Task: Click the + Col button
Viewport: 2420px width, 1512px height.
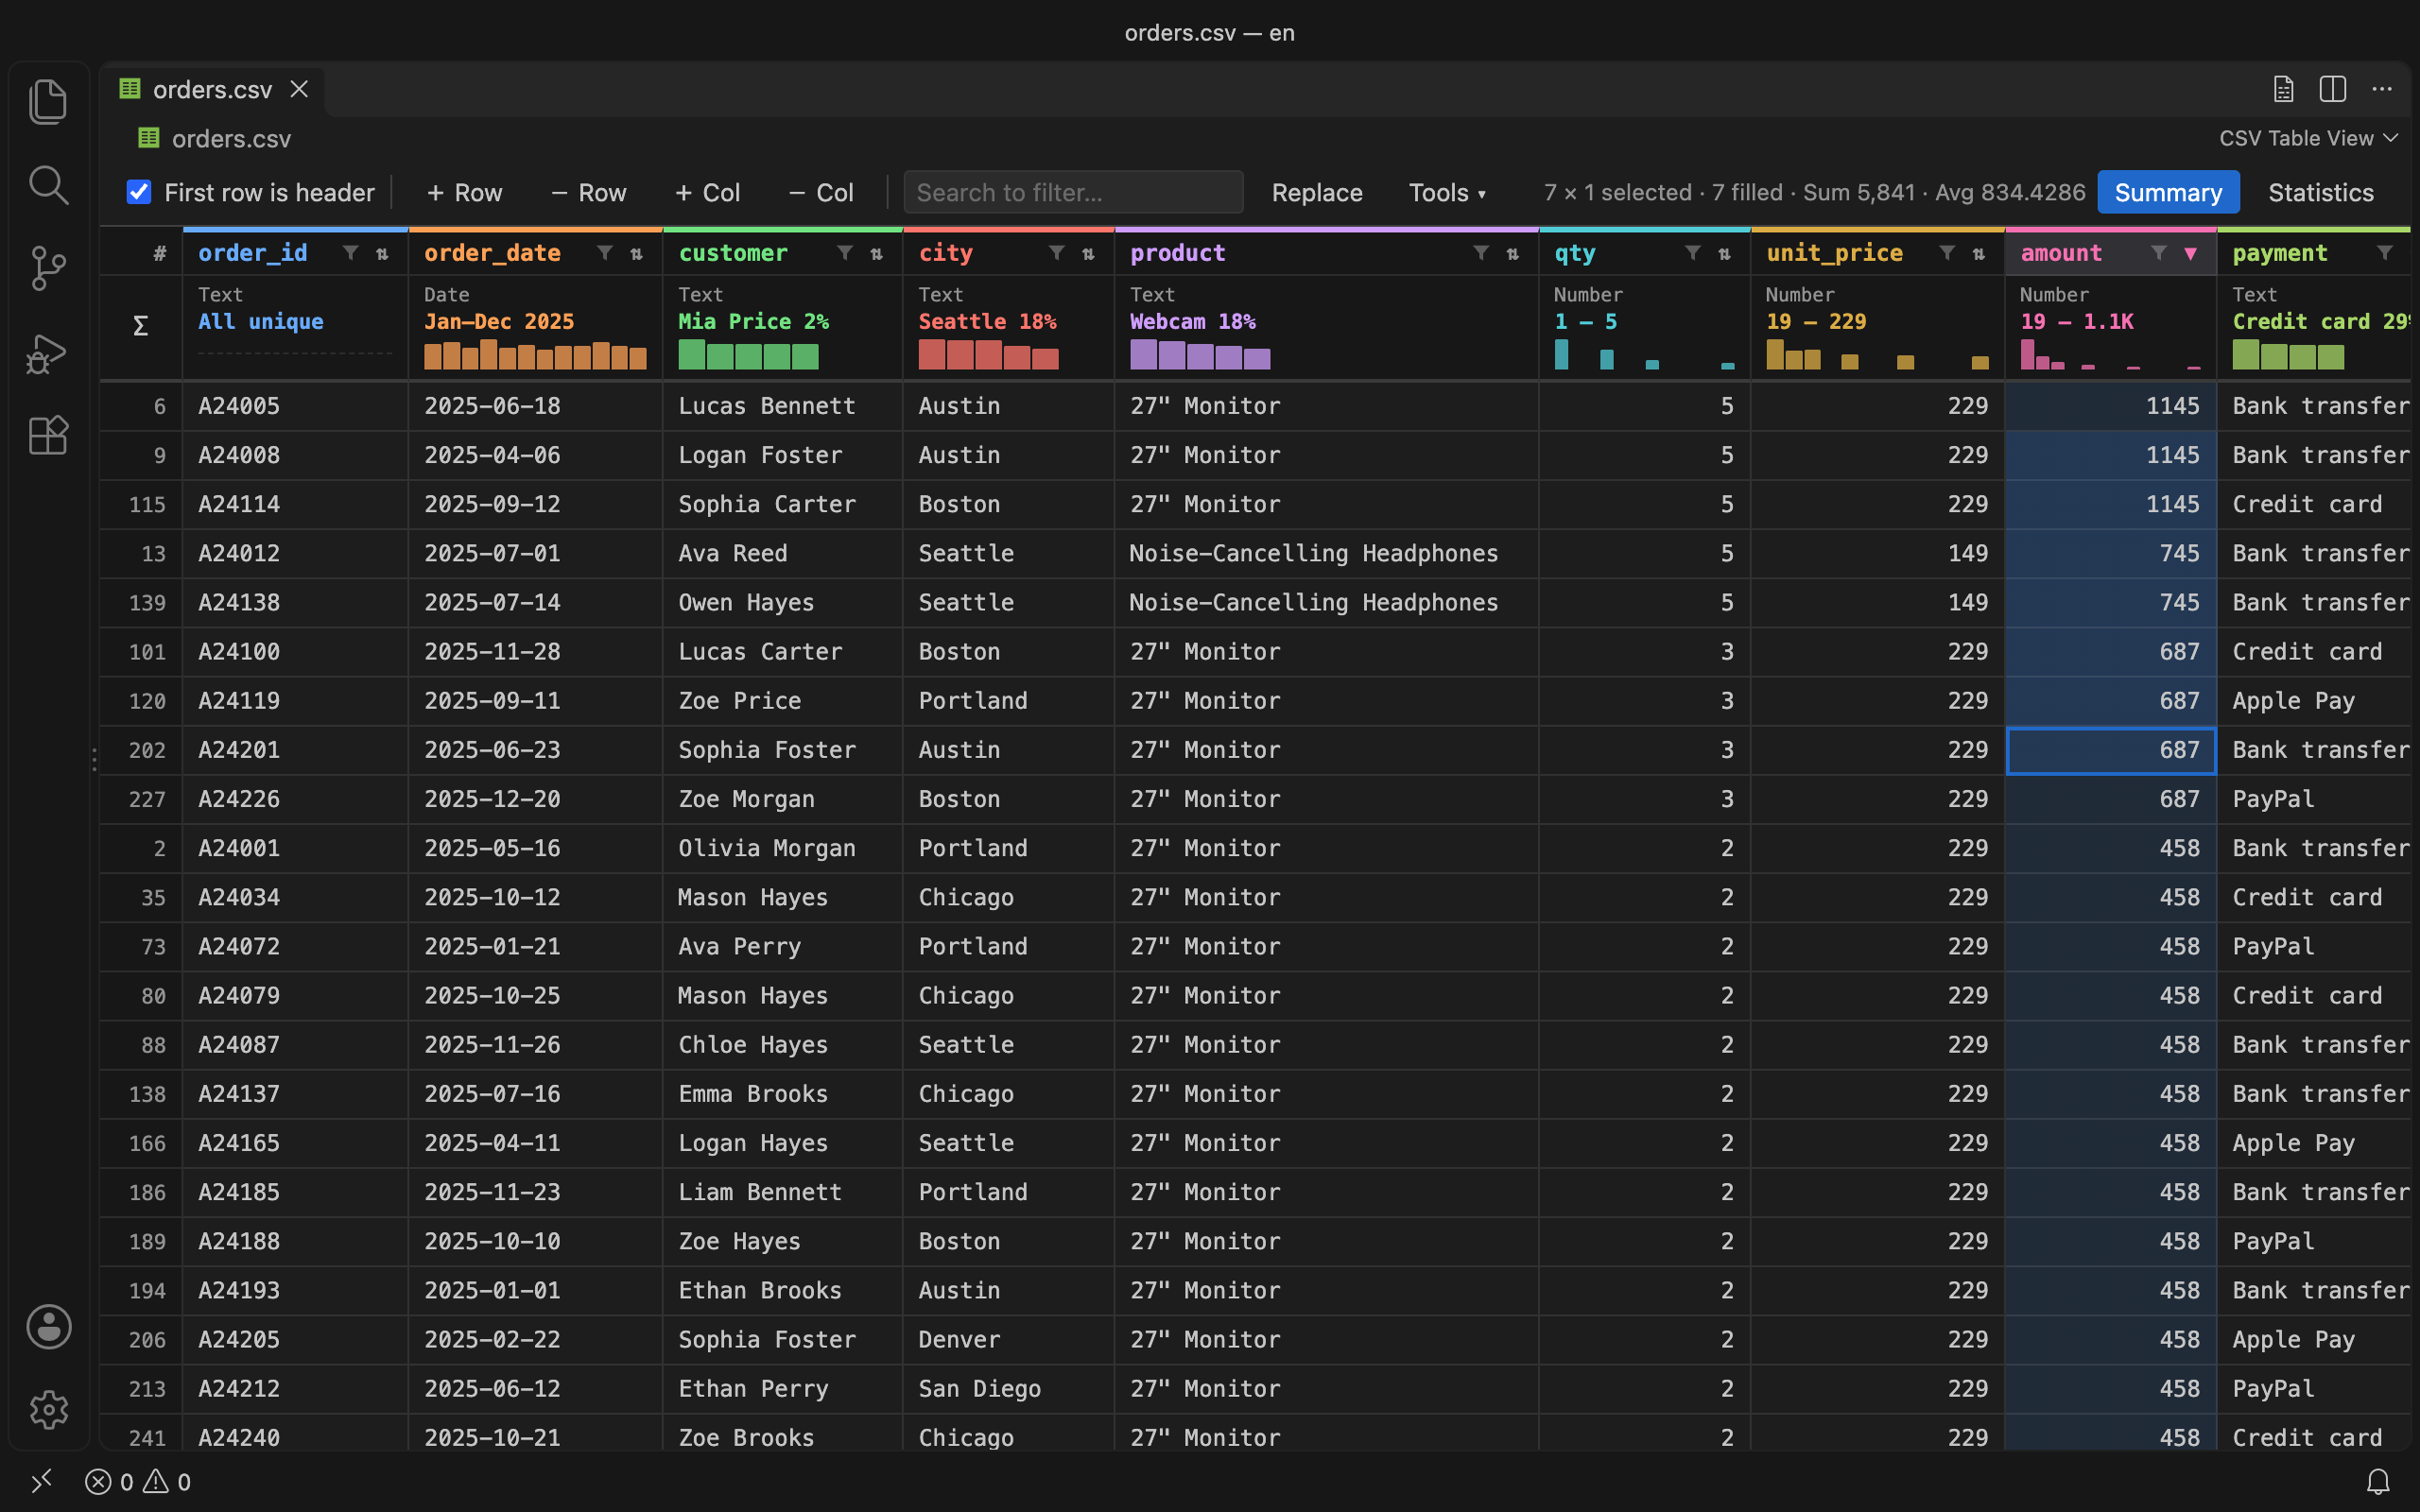Action: 708,192
